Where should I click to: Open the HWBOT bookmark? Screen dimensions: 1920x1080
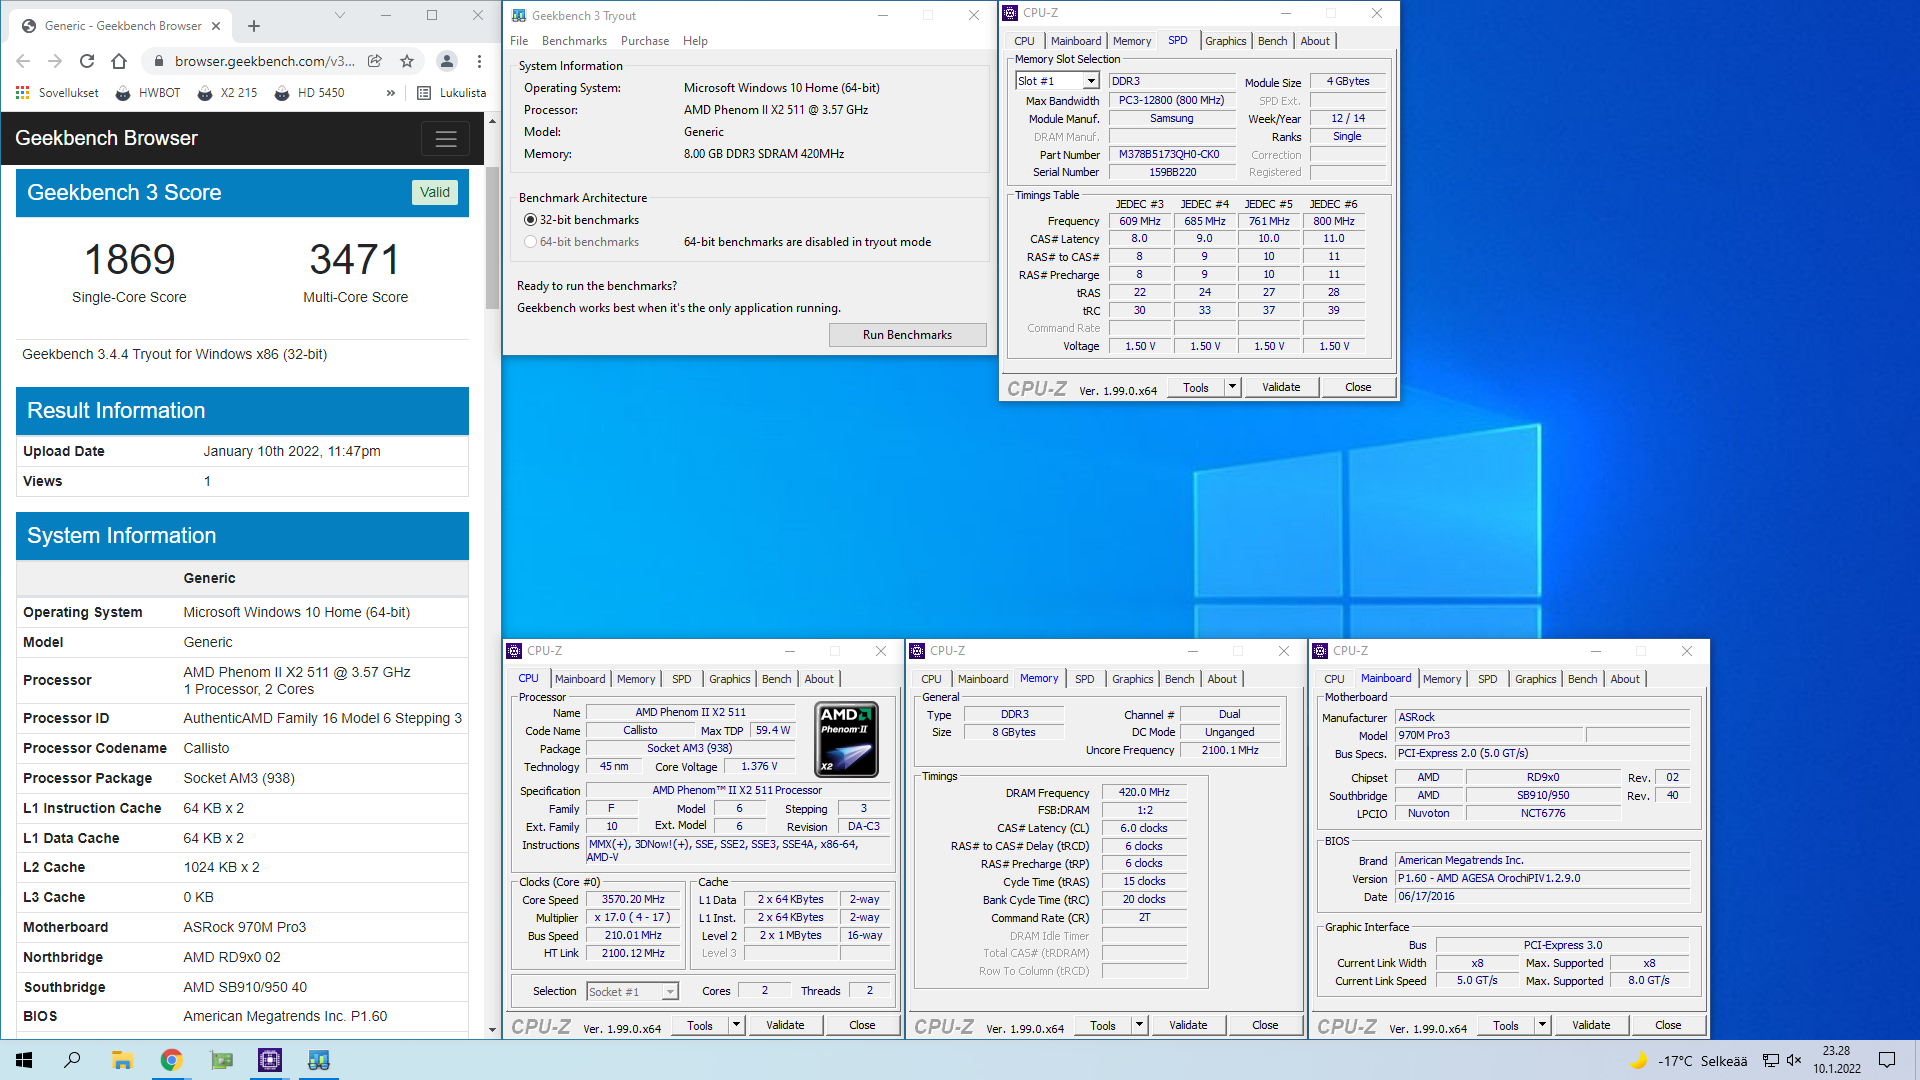pos(148,93)
